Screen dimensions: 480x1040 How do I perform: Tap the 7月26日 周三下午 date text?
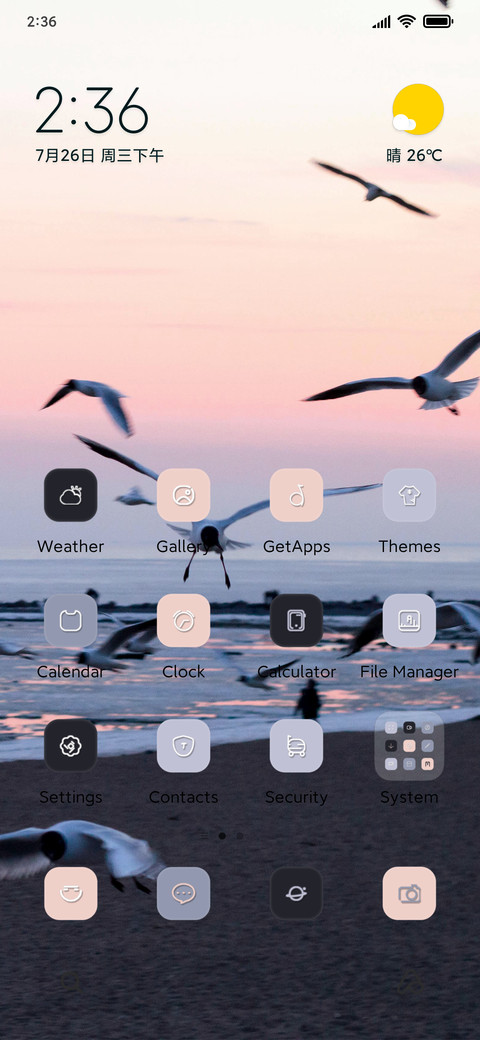[x=99, y=156]
